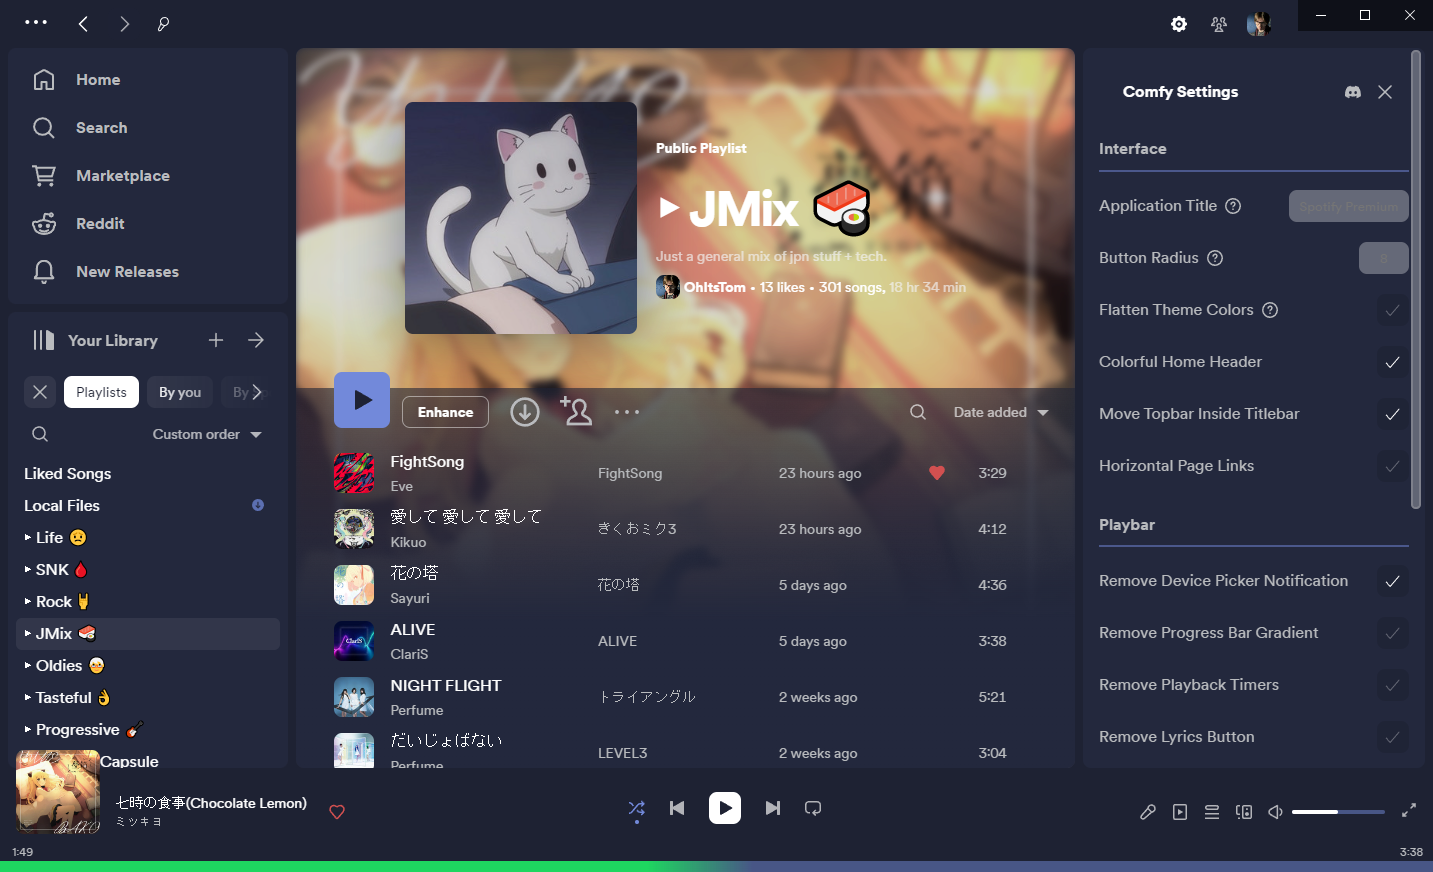
Task: Open lyrics with the microphone icon
Action: coord(1148,812)
